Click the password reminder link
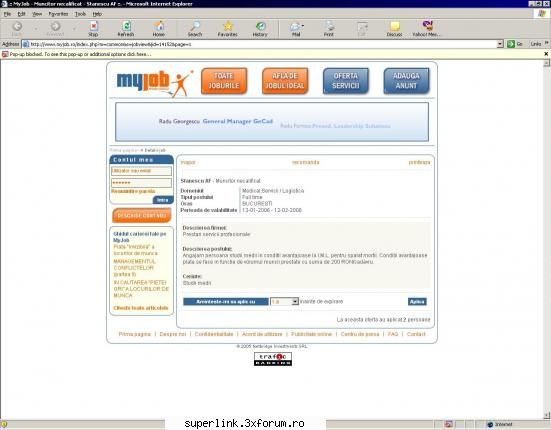The width and height of the screenshot is (551, 430). [x=133, y=191]
